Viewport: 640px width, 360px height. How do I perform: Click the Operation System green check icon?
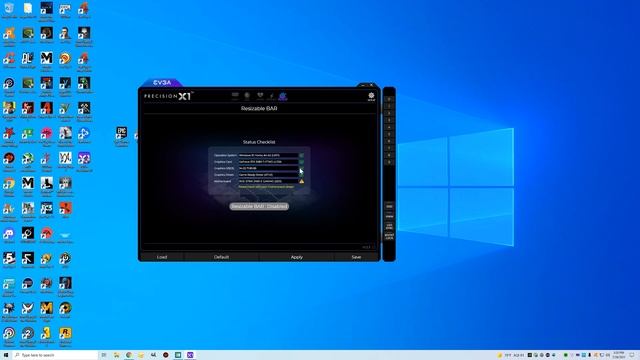click(302, 156)
